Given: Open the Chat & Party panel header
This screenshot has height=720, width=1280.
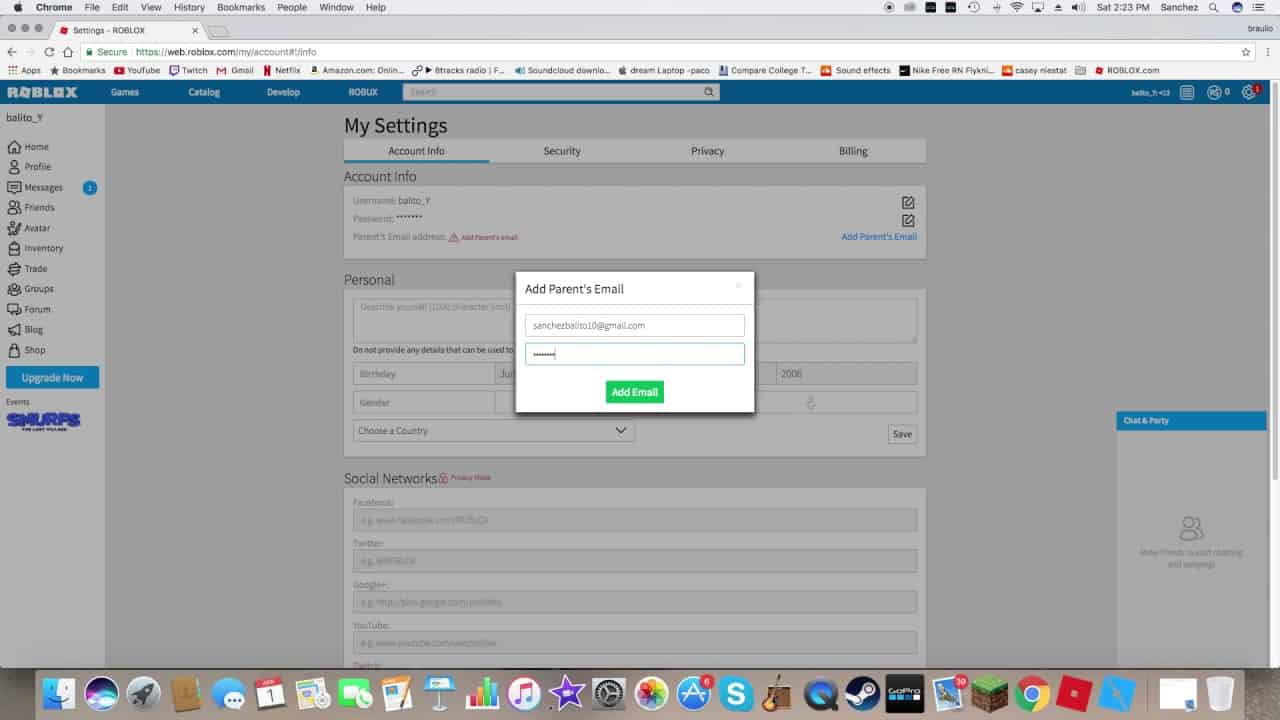Looking at the screenshot, I should pyautogui.click(x=1191, y=421).
